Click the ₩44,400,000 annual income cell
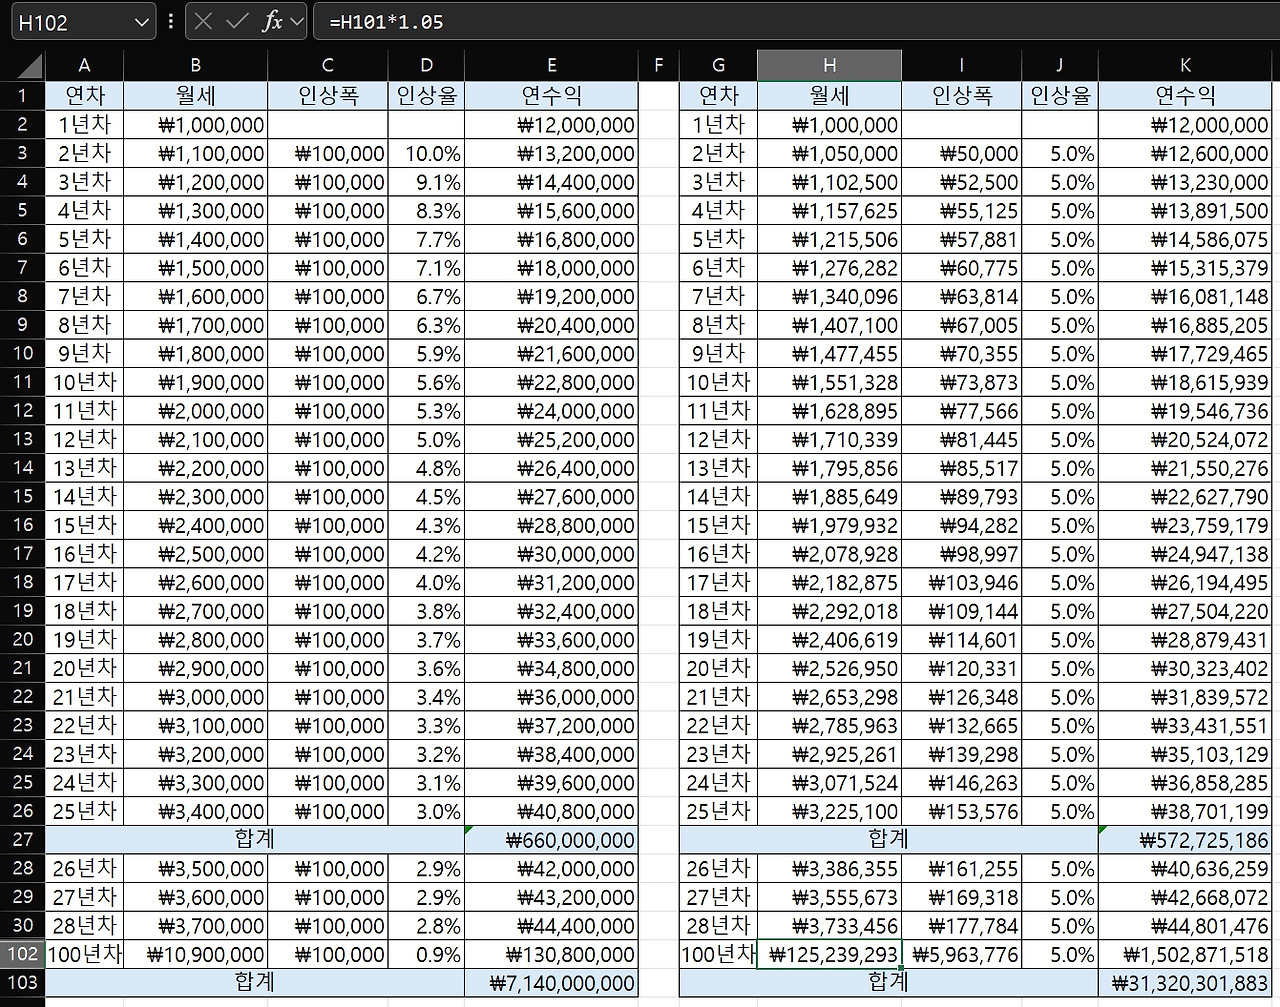Viewport: 1280px width, 1007px height. 551,926
